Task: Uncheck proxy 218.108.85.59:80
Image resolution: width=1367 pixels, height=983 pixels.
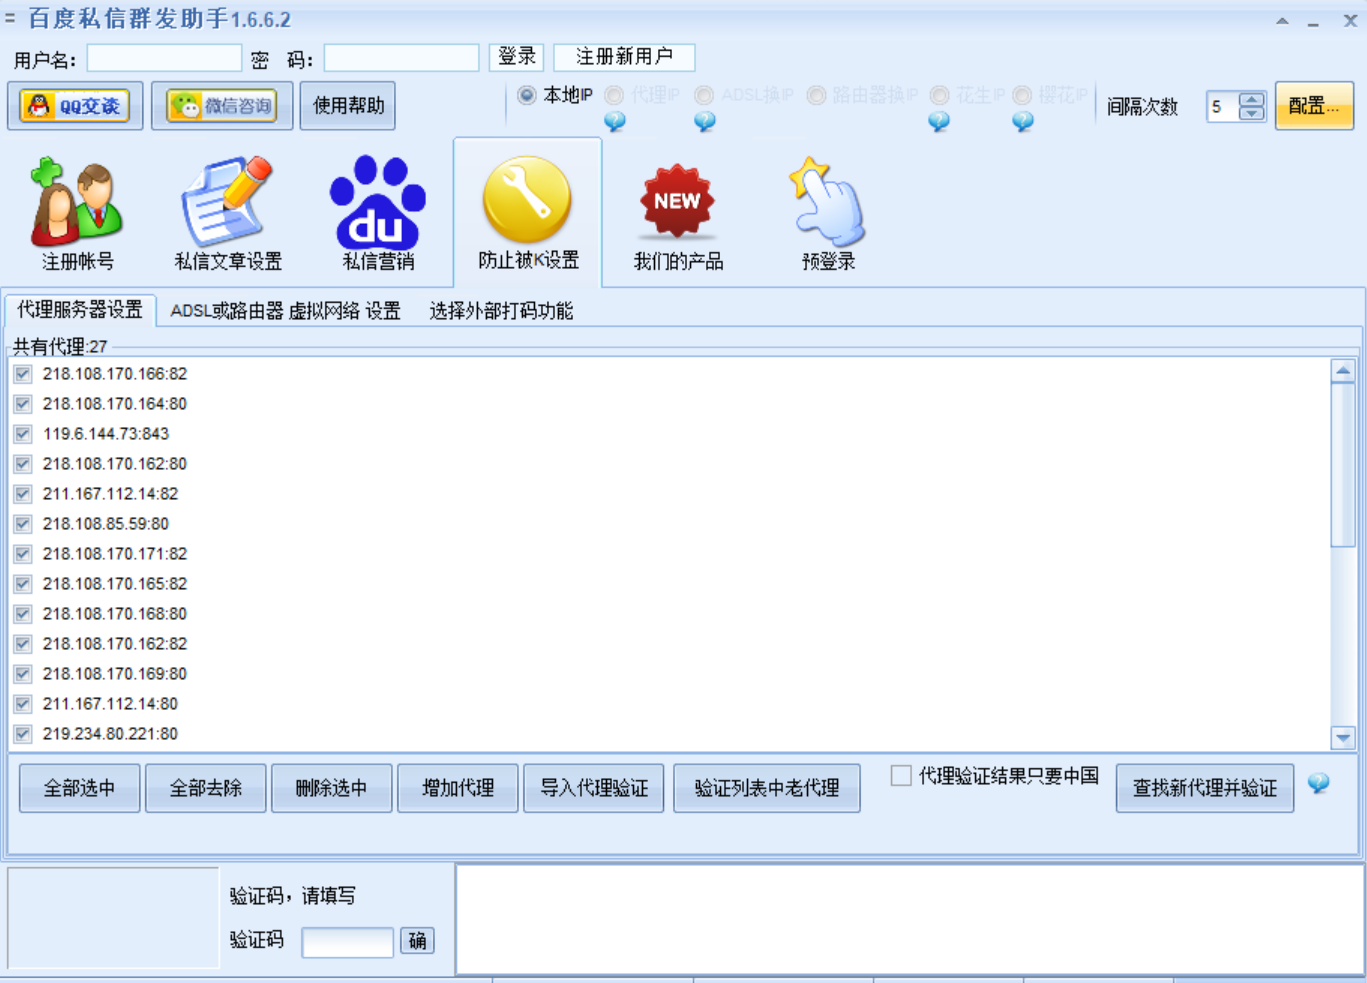Action: point(23,524)
